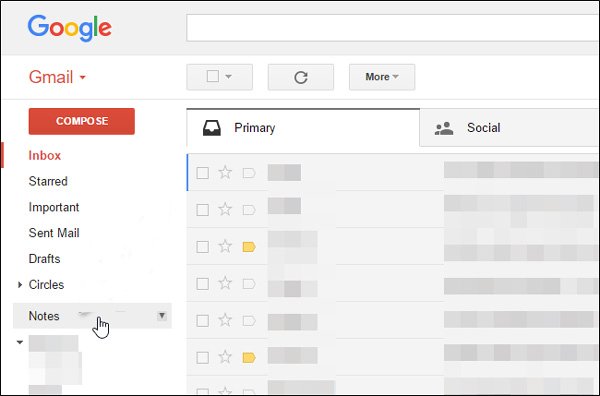Star the fourth email in the list

click(x=225, y=284)
